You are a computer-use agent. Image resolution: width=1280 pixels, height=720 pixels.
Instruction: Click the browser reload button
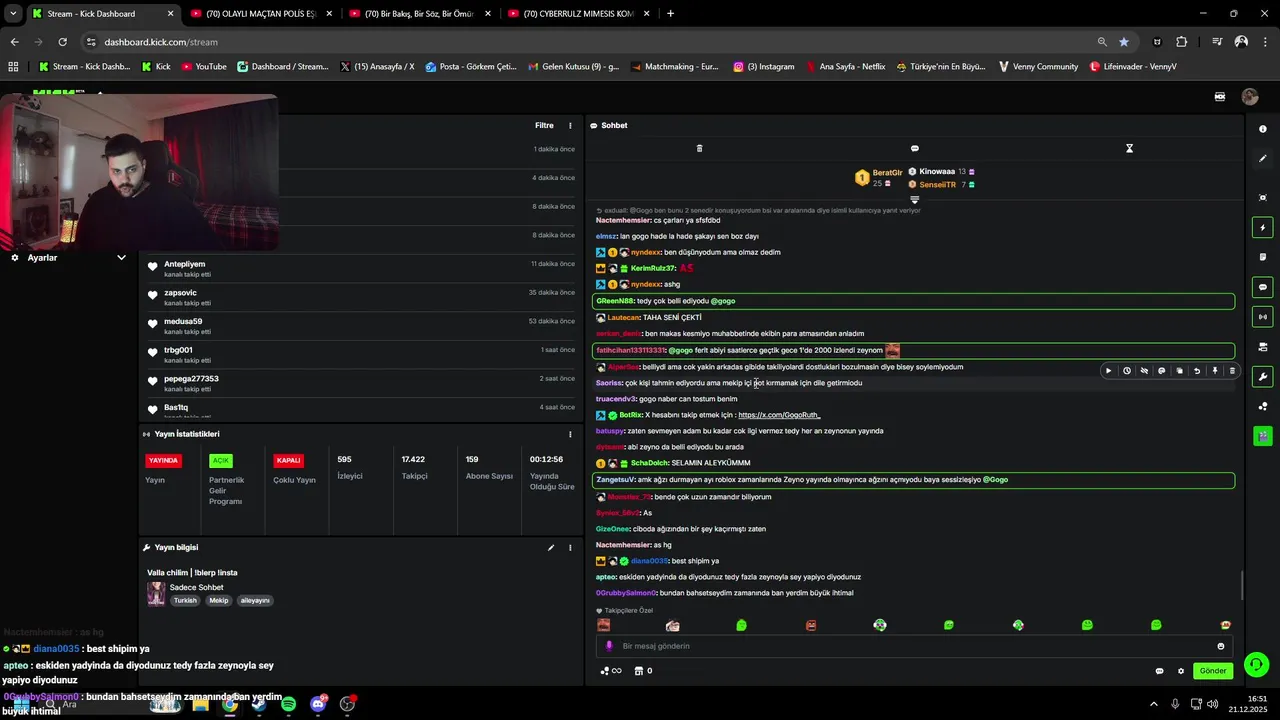[62, 42]
